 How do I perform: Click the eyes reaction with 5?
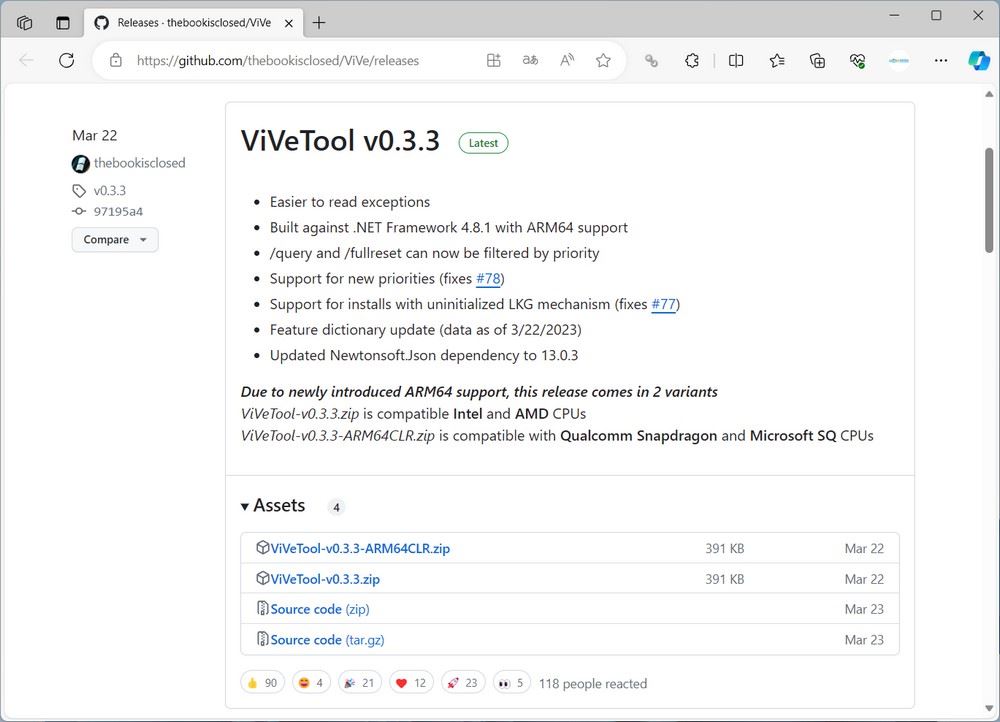[x=511, y=683]
